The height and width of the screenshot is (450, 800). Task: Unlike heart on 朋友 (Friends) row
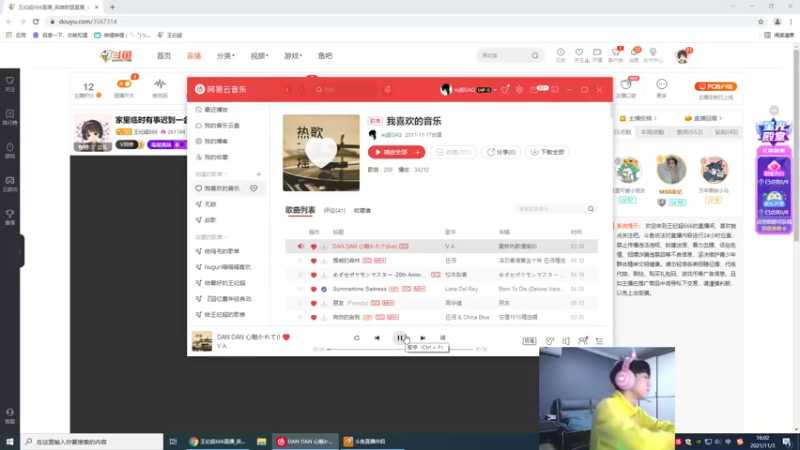(x=313, y=304)
